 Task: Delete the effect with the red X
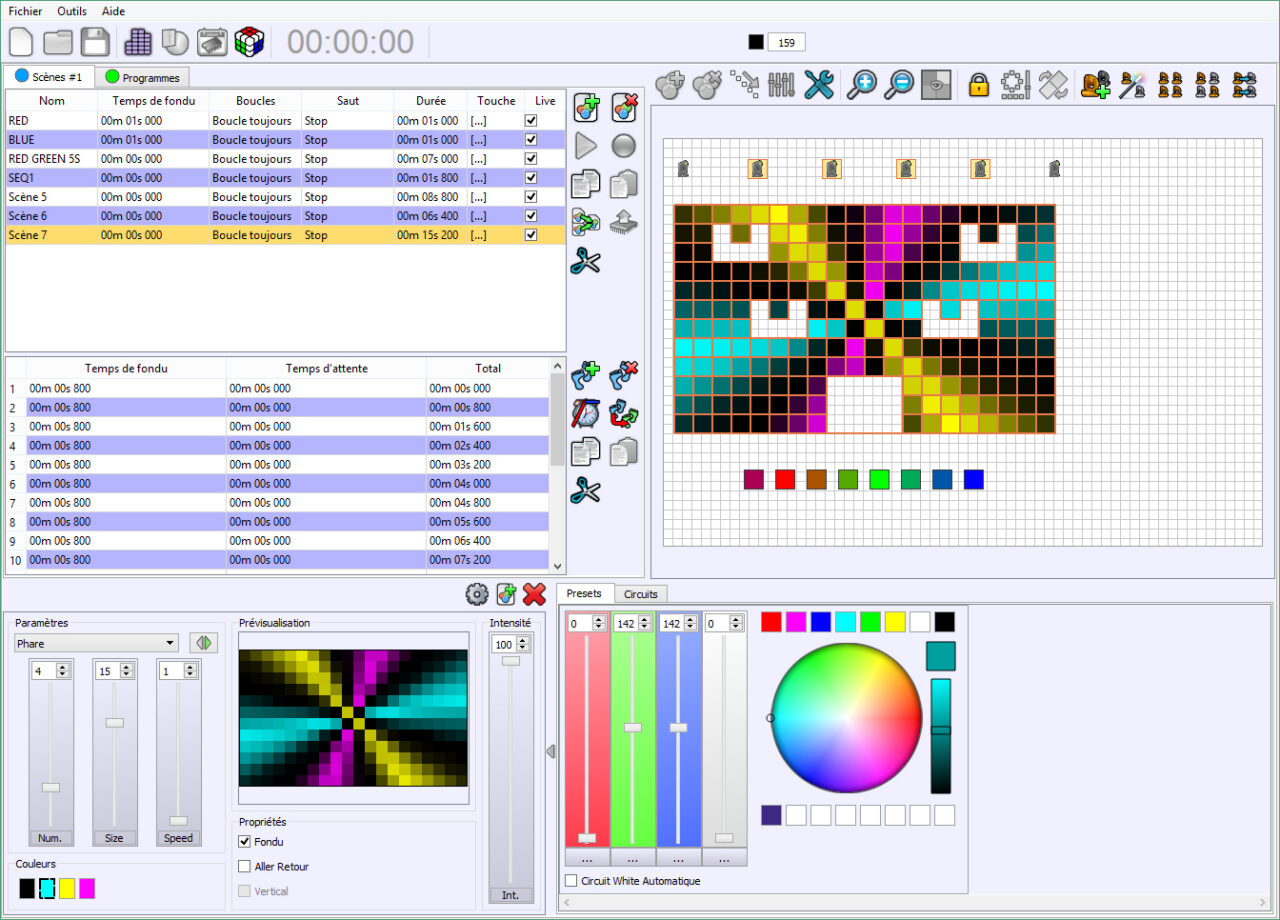click(535, 594)
